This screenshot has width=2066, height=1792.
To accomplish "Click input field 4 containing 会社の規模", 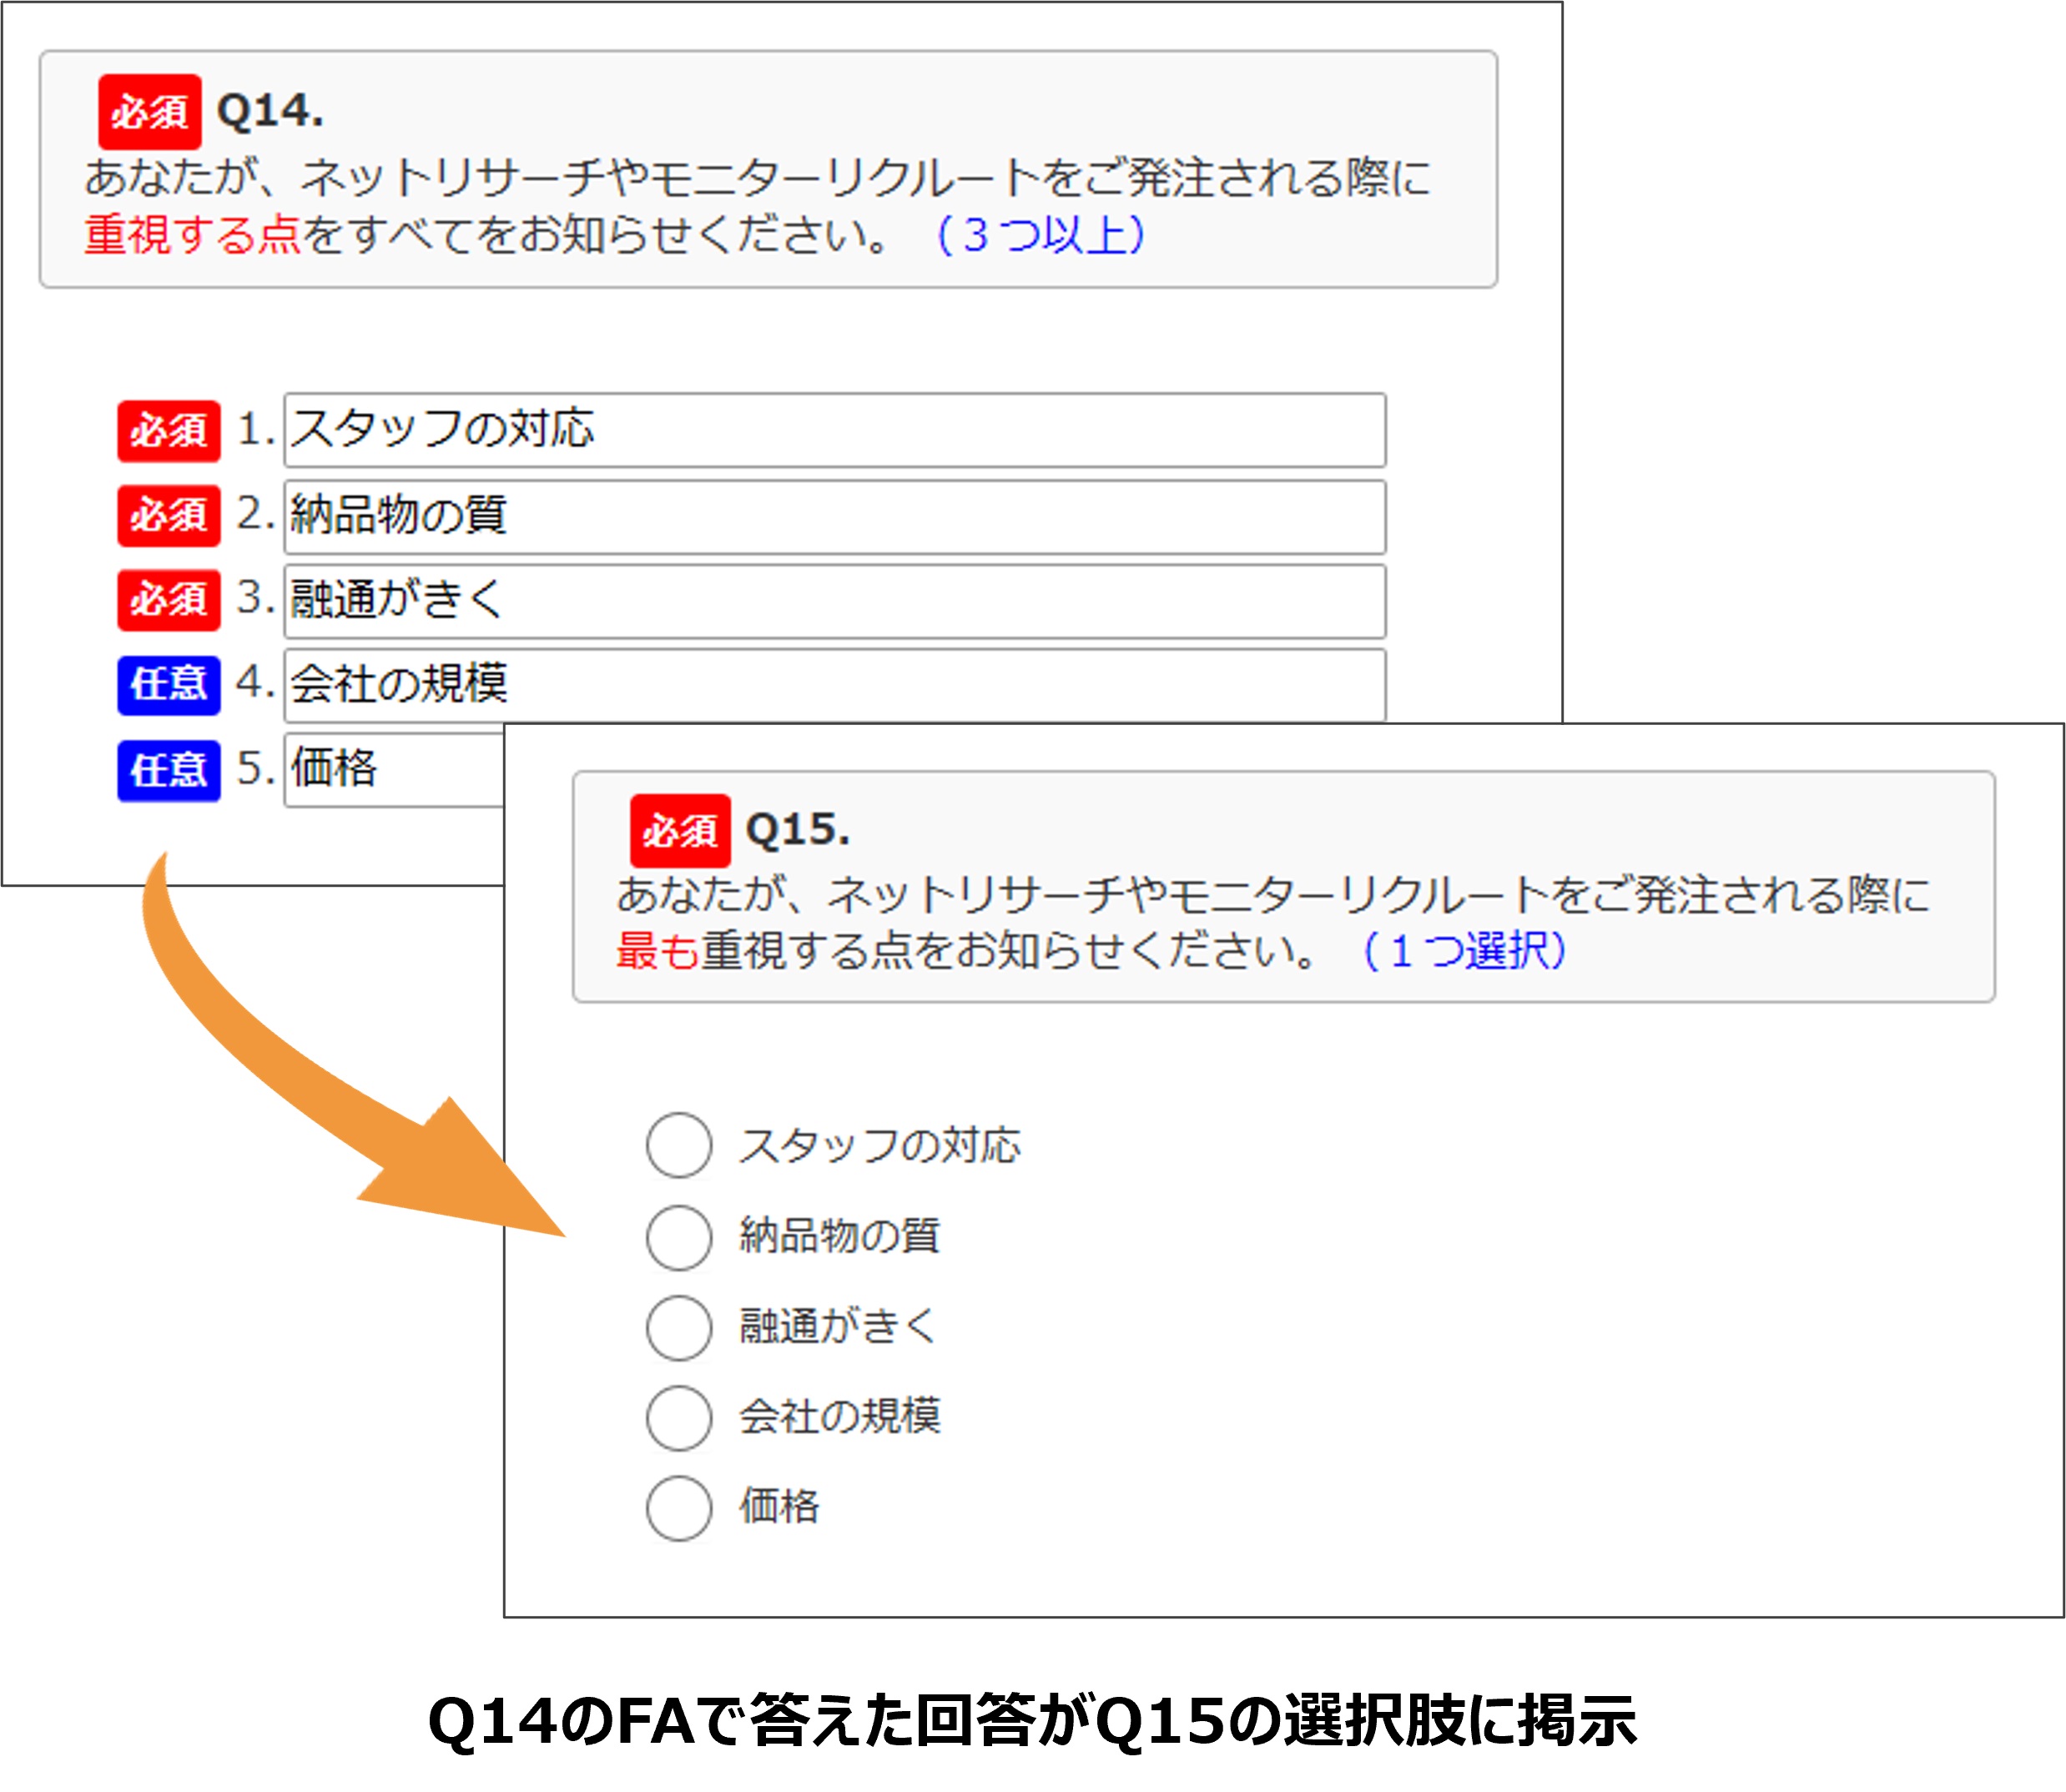I will coord(834,685).
